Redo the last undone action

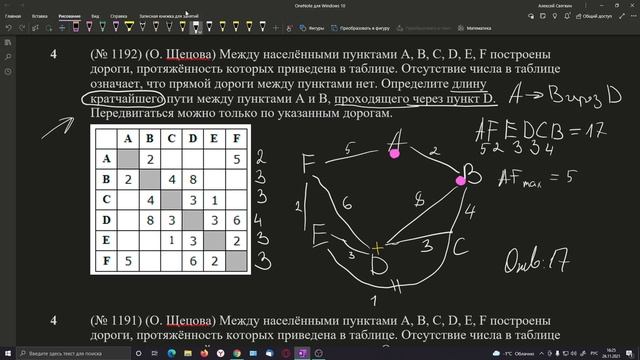tap(22, 28)
